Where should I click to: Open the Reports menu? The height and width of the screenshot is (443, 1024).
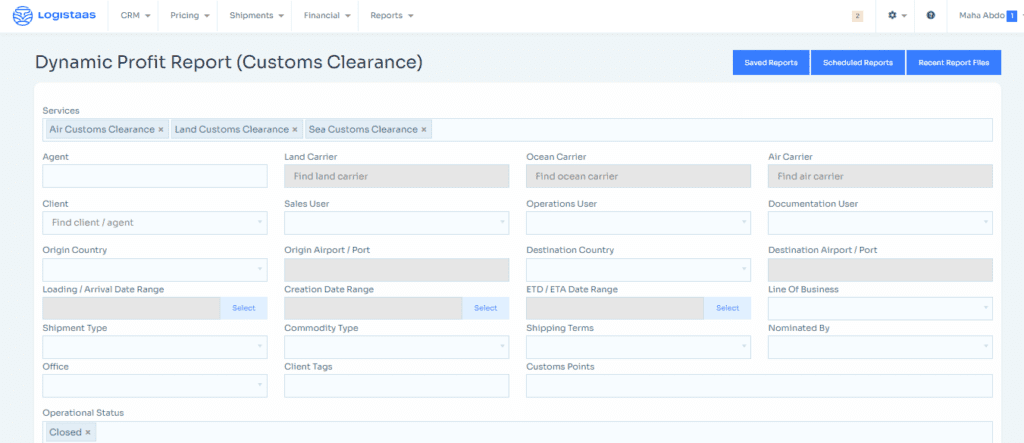click(x=391, y=16)
